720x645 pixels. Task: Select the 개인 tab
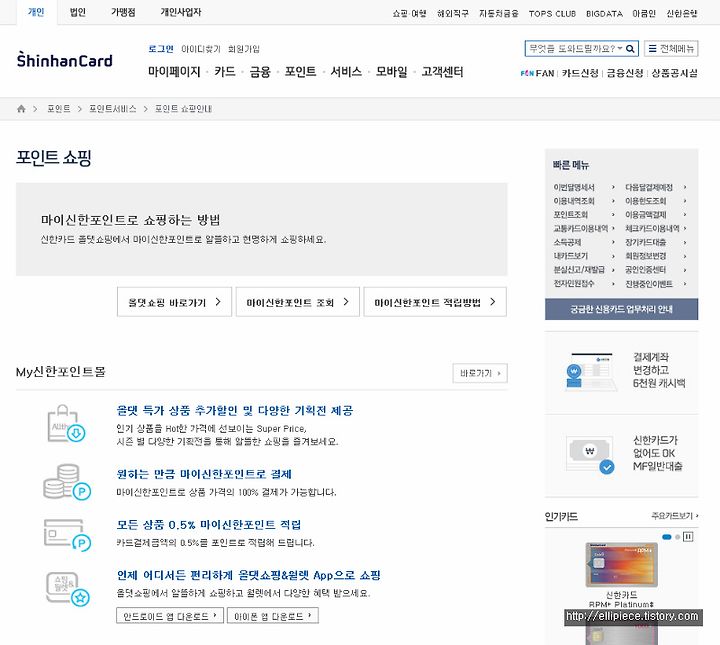[x=36, y=12]
